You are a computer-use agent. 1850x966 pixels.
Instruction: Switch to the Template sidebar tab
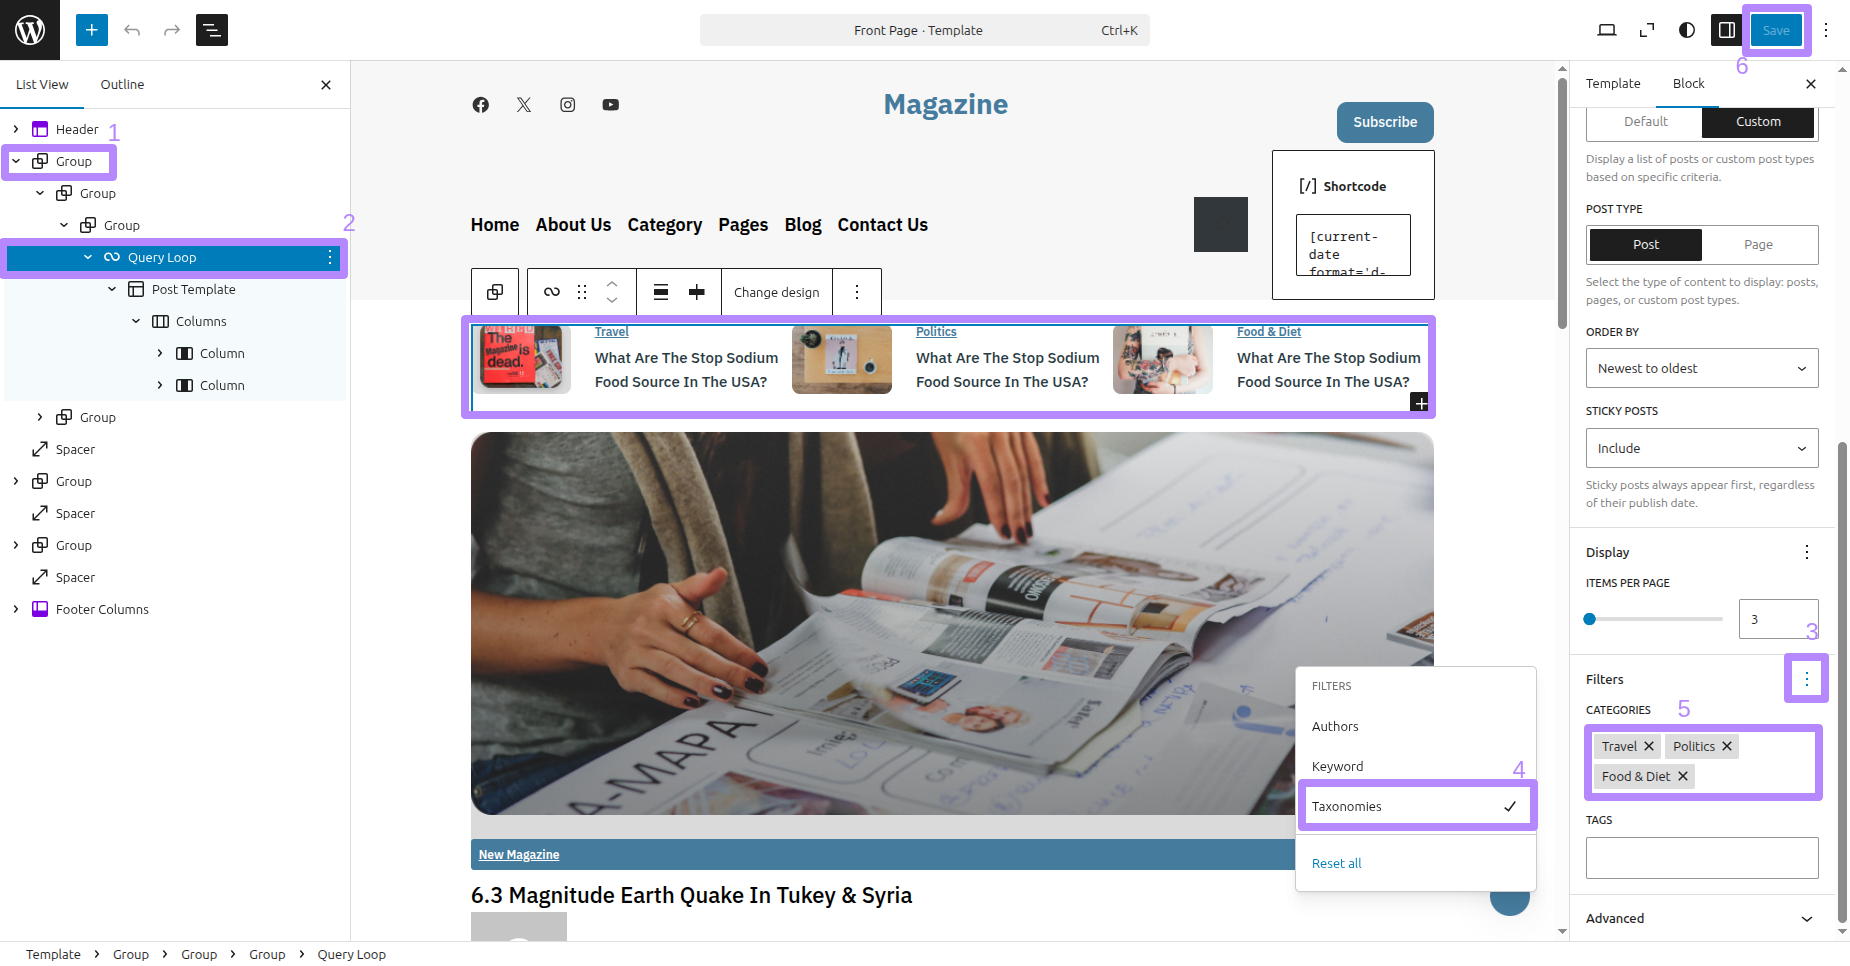(1612, 84)
